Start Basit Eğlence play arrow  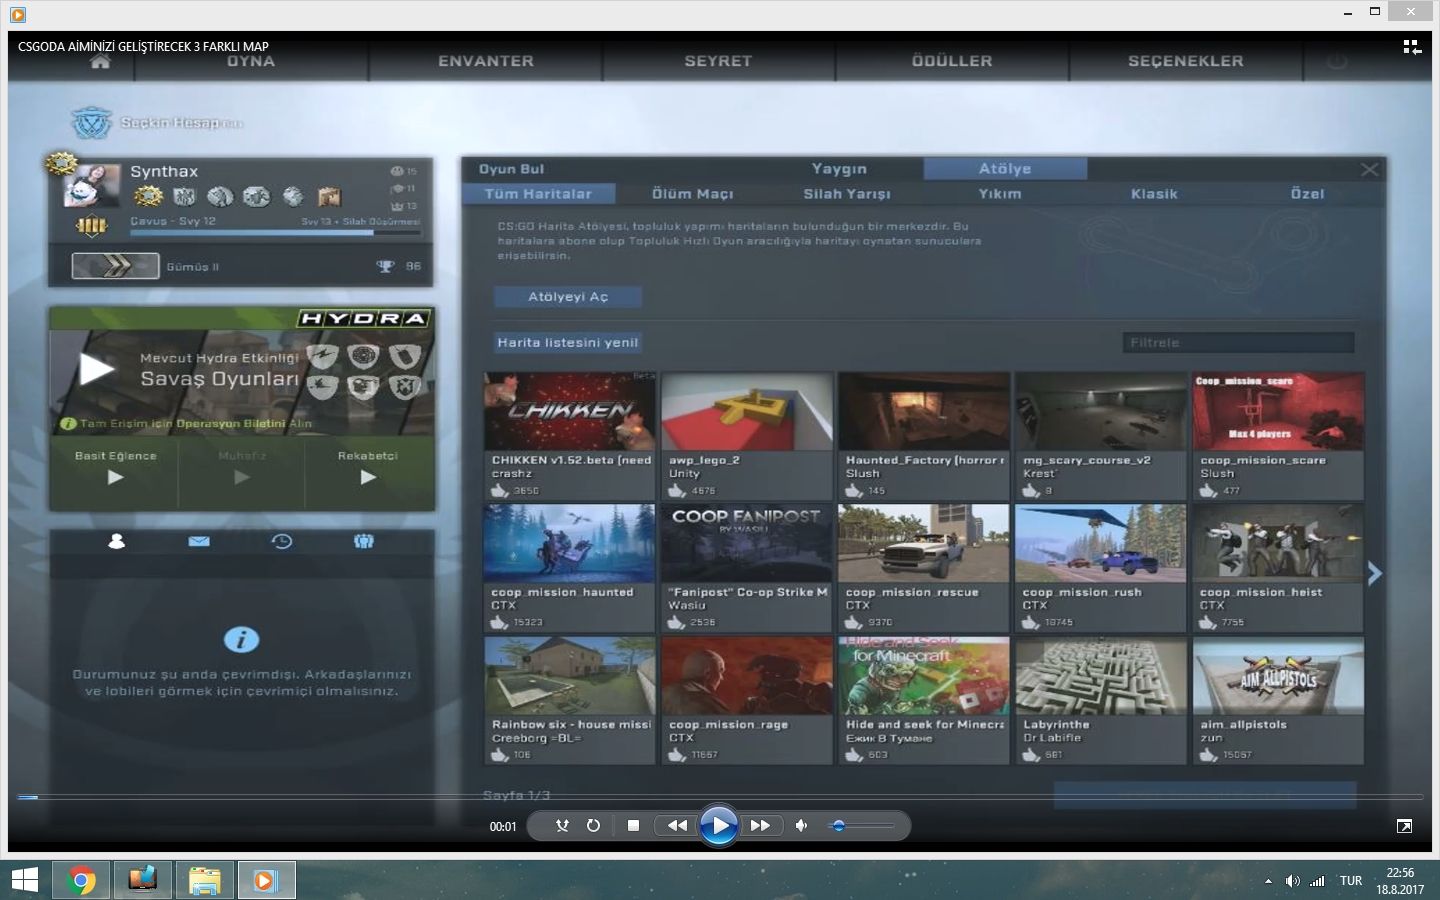click(x=115, y=477)
